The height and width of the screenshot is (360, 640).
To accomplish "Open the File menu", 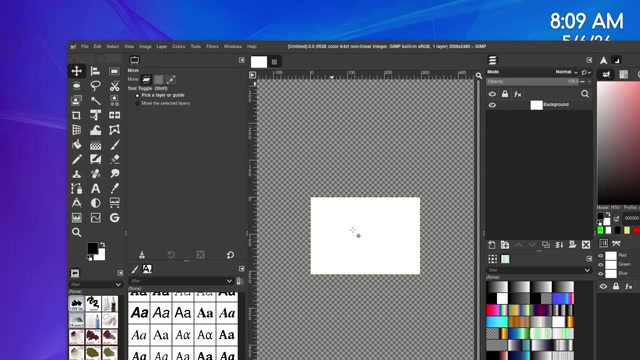I will (84, 47).
